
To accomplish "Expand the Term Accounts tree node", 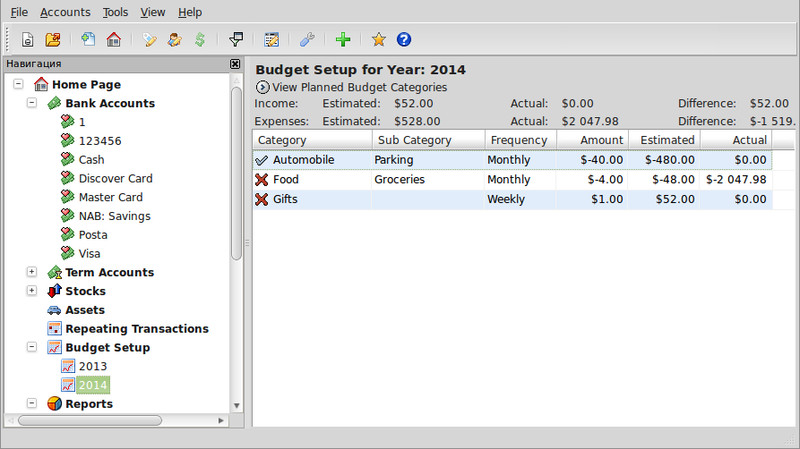I will pyautogui.click(x=32, y=272).
